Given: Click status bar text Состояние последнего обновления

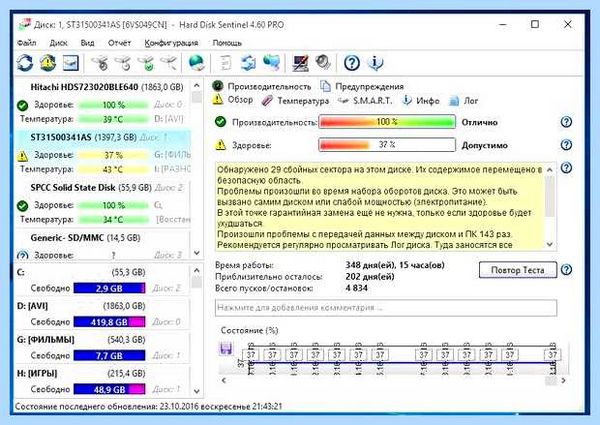Looking at the screenshot, I should click(x=148, y=407).
